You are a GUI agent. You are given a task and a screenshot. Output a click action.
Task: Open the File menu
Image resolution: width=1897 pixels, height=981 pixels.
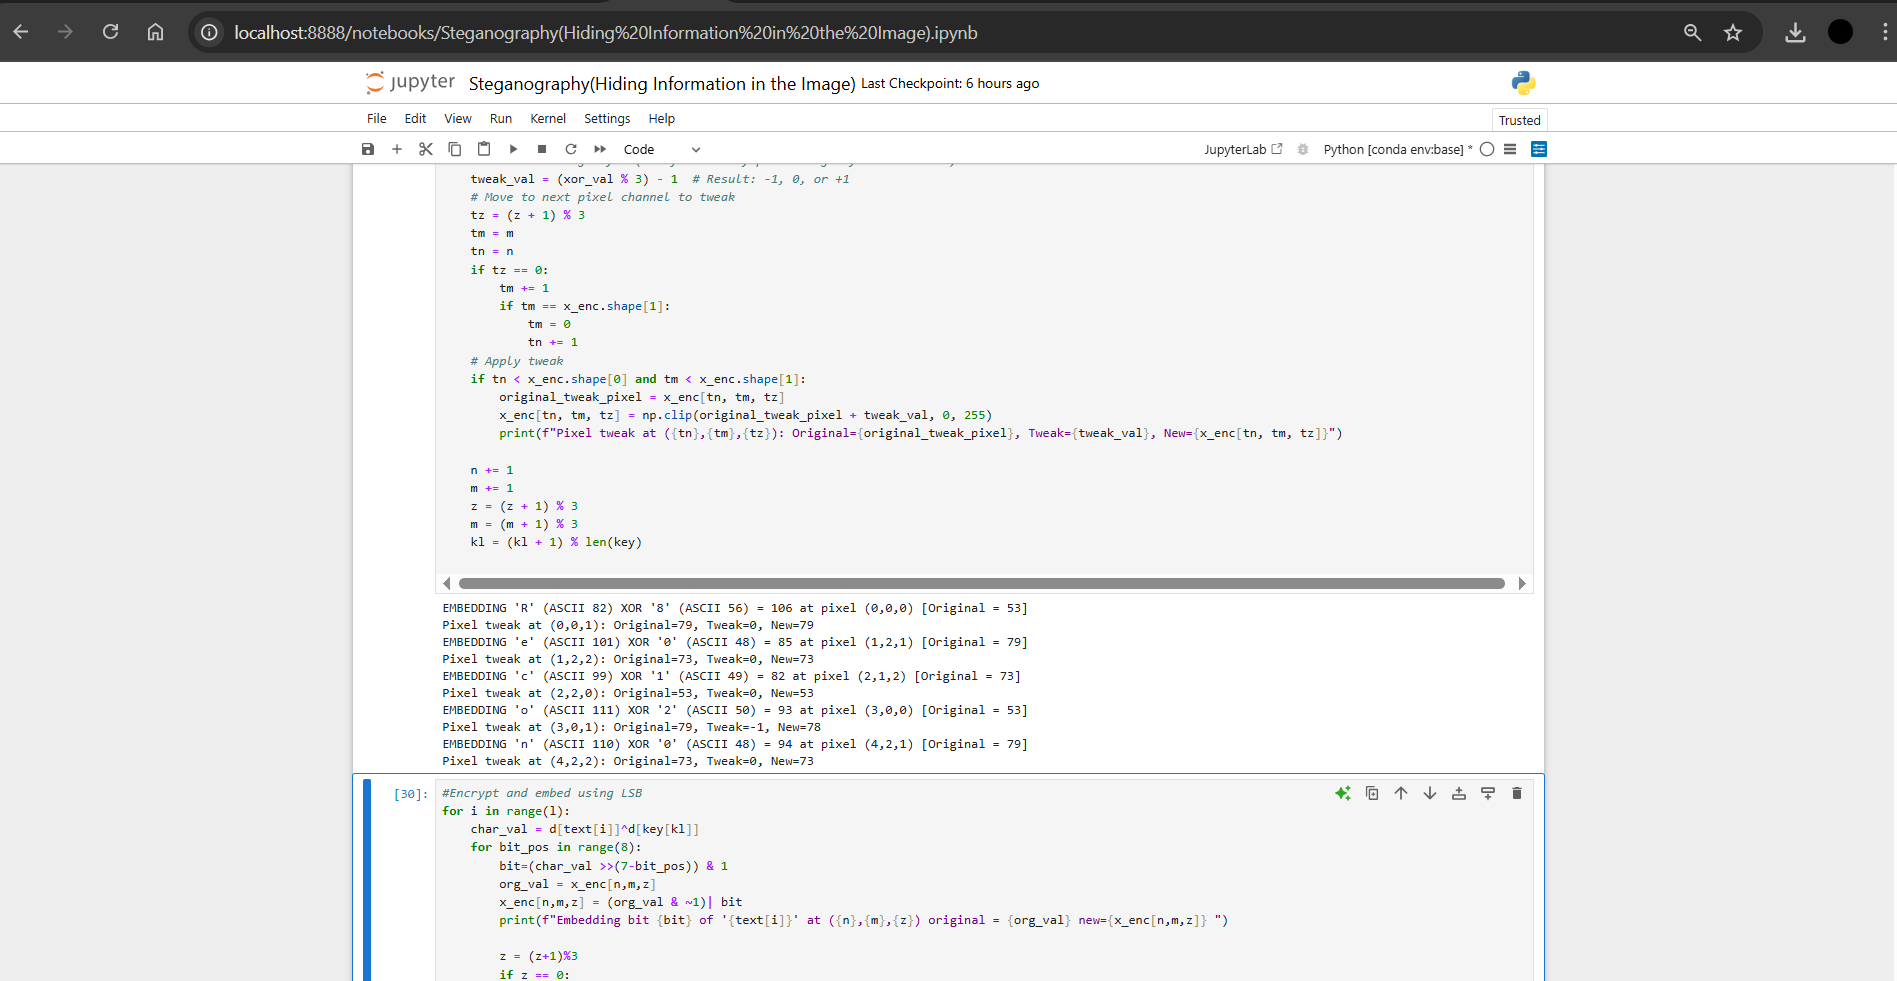[x=376, y=118]
